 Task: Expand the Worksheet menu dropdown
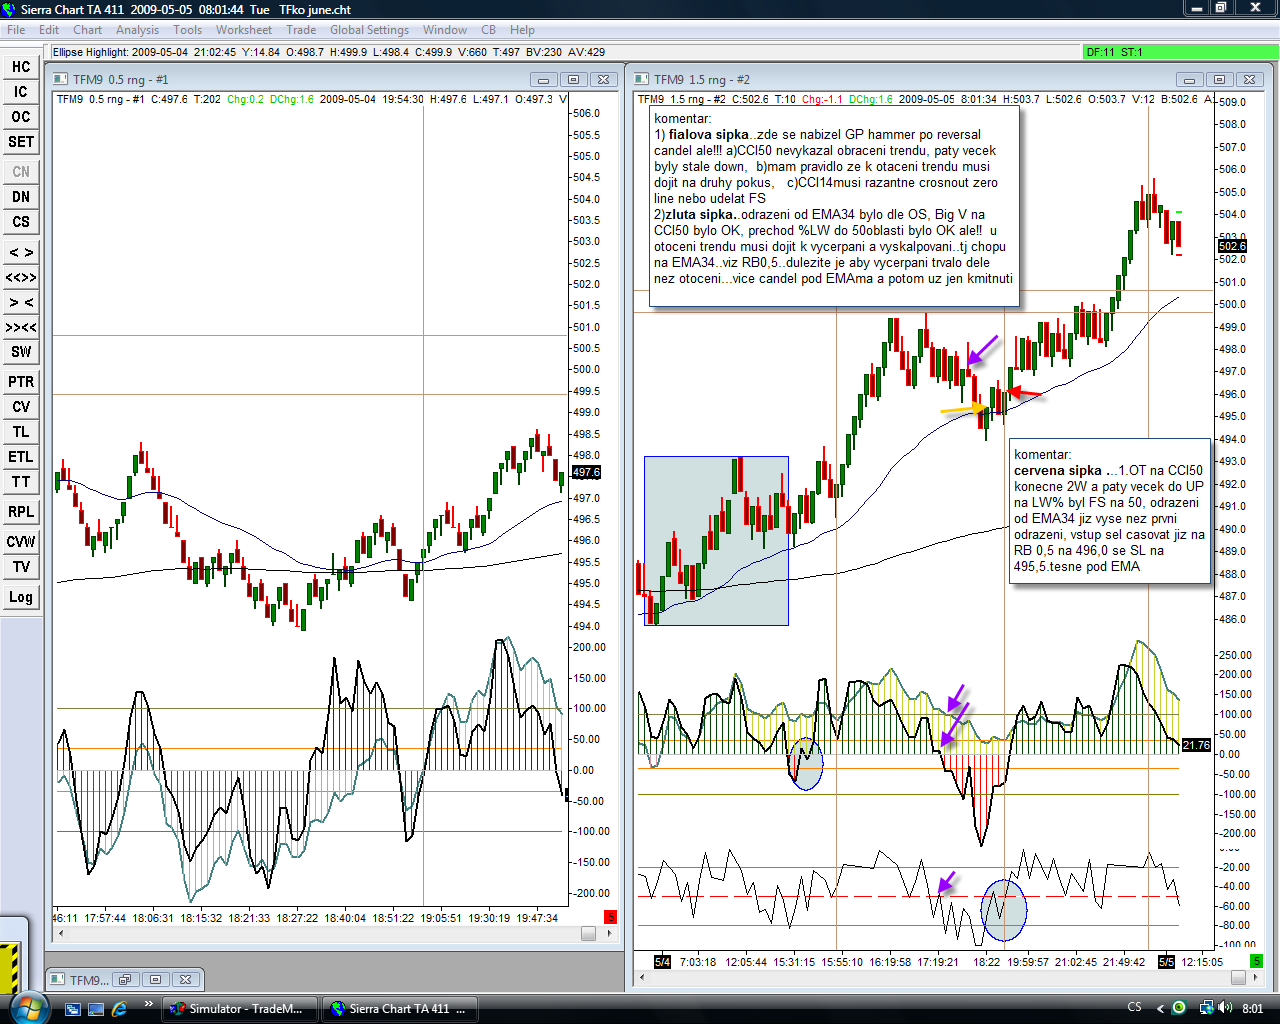tap(243, 30)
